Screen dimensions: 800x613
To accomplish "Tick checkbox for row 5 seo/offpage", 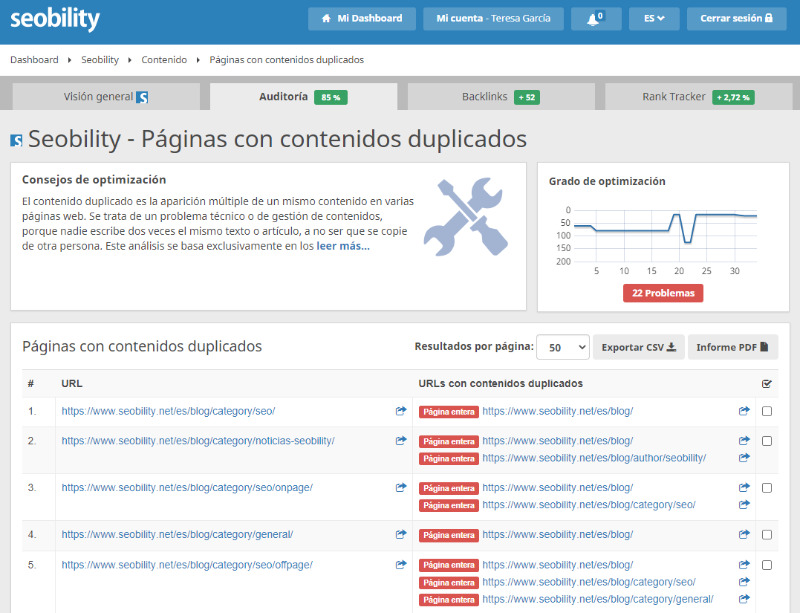I will 767,565.
